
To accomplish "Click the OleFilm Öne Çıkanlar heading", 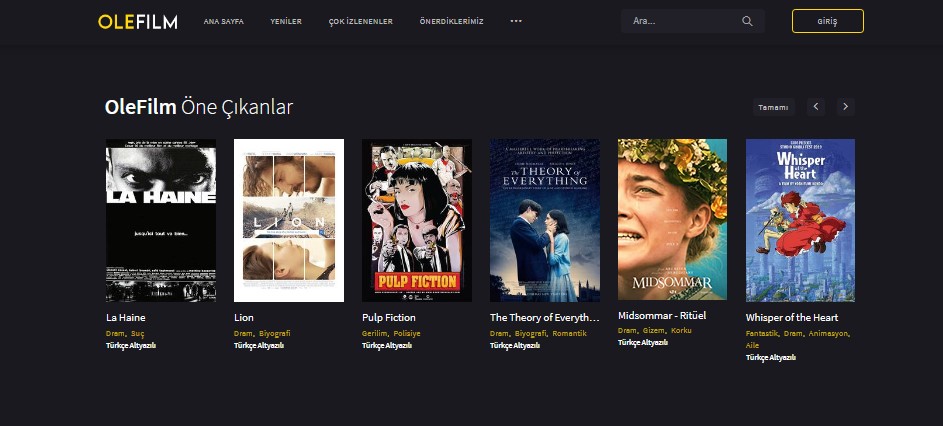I will [x=199, y=107].
